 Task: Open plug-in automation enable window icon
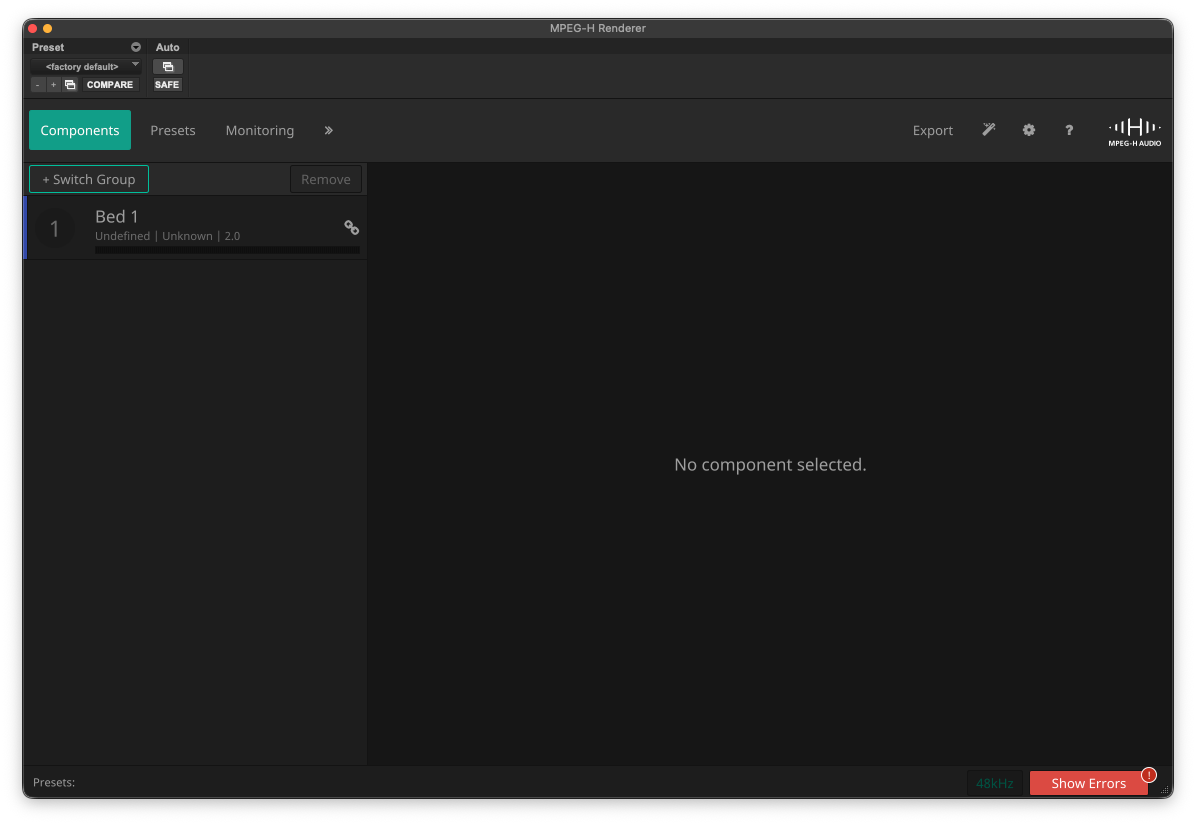coord(168,66)
